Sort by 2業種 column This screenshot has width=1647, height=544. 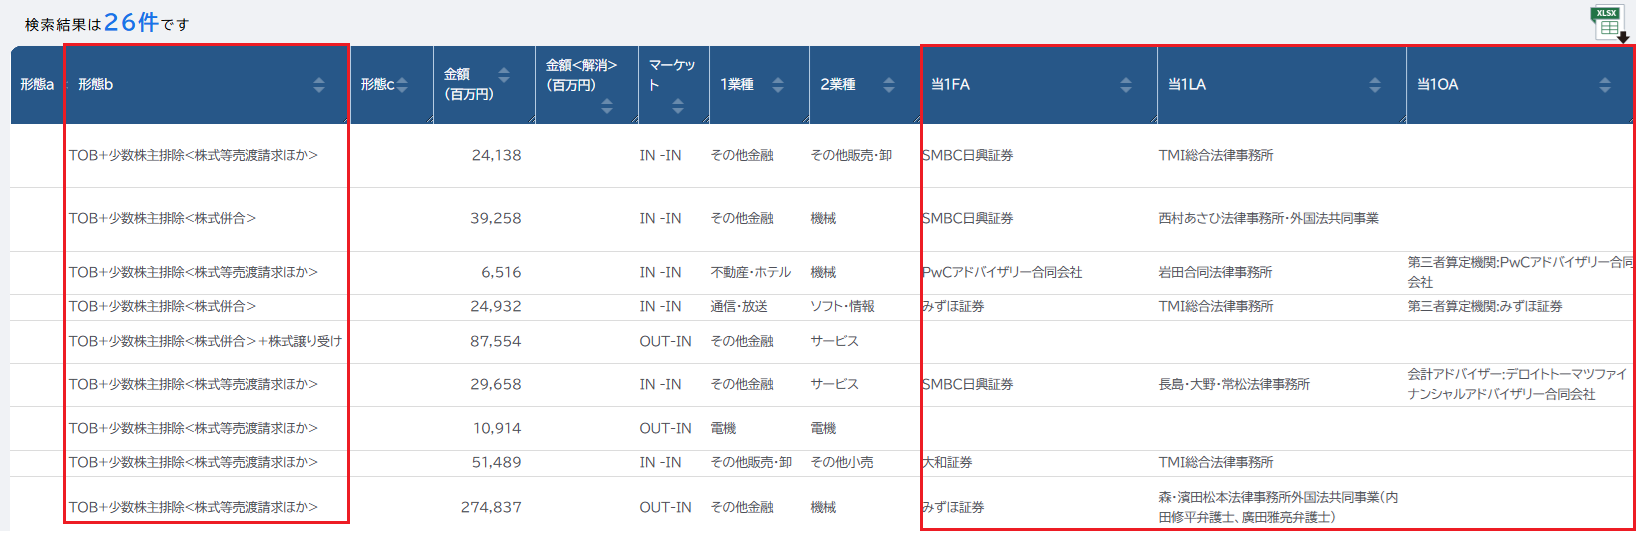click(x=889, y=85)
